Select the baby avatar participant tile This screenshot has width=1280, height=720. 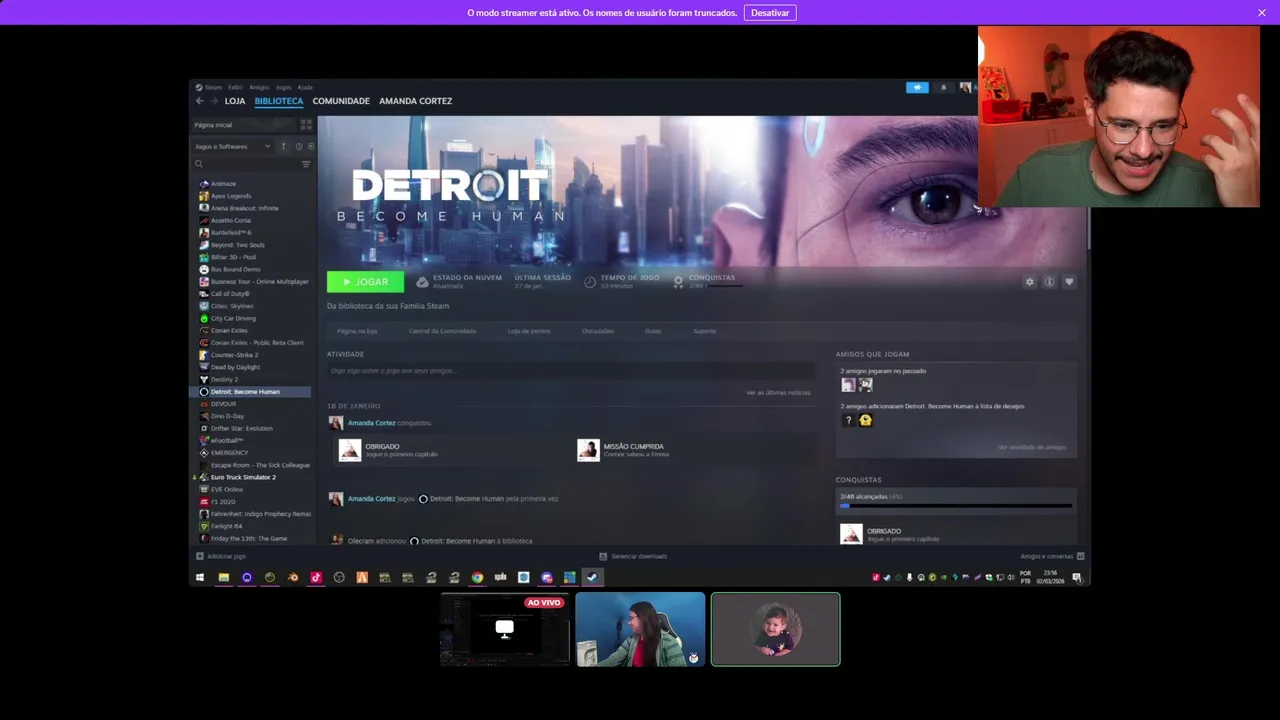click(775, 629)
